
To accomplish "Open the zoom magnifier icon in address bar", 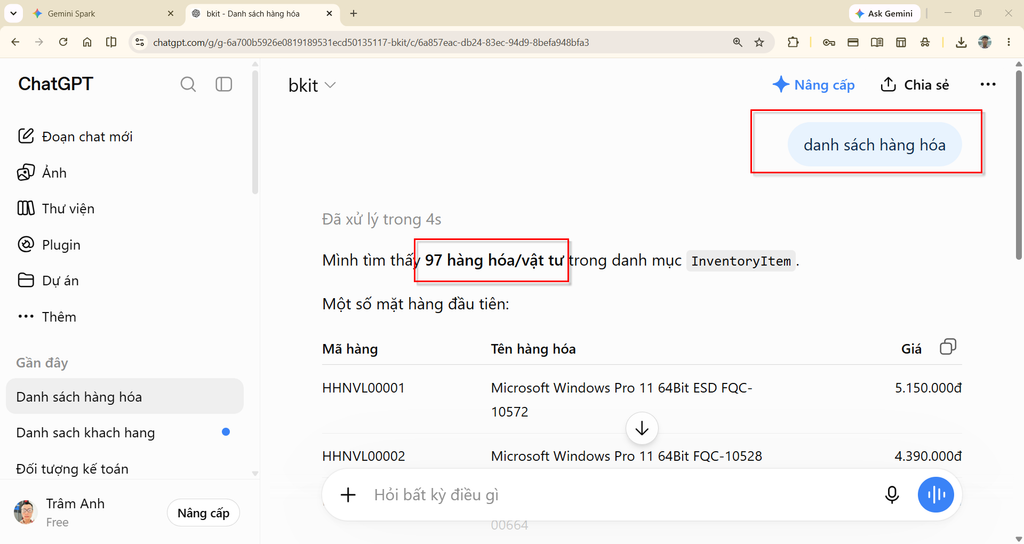I will coord(737,42).
